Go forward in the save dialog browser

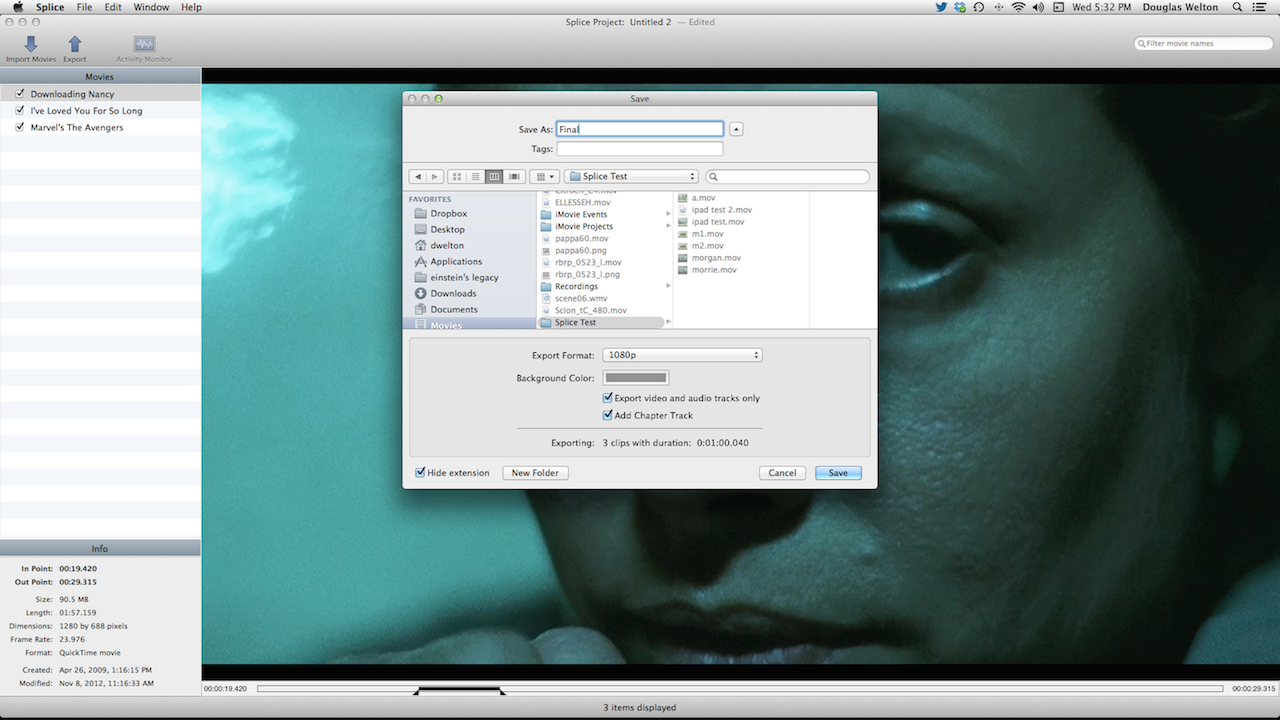click(x=434, y=177)
